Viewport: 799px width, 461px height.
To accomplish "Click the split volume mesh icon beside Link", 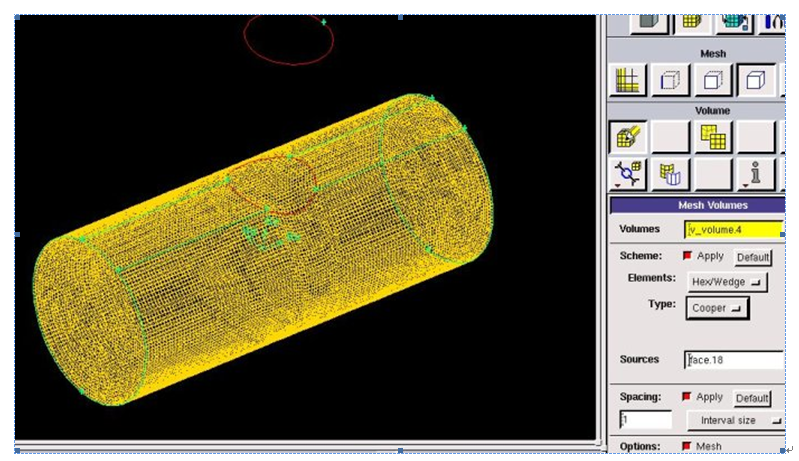I will [670, 174].
